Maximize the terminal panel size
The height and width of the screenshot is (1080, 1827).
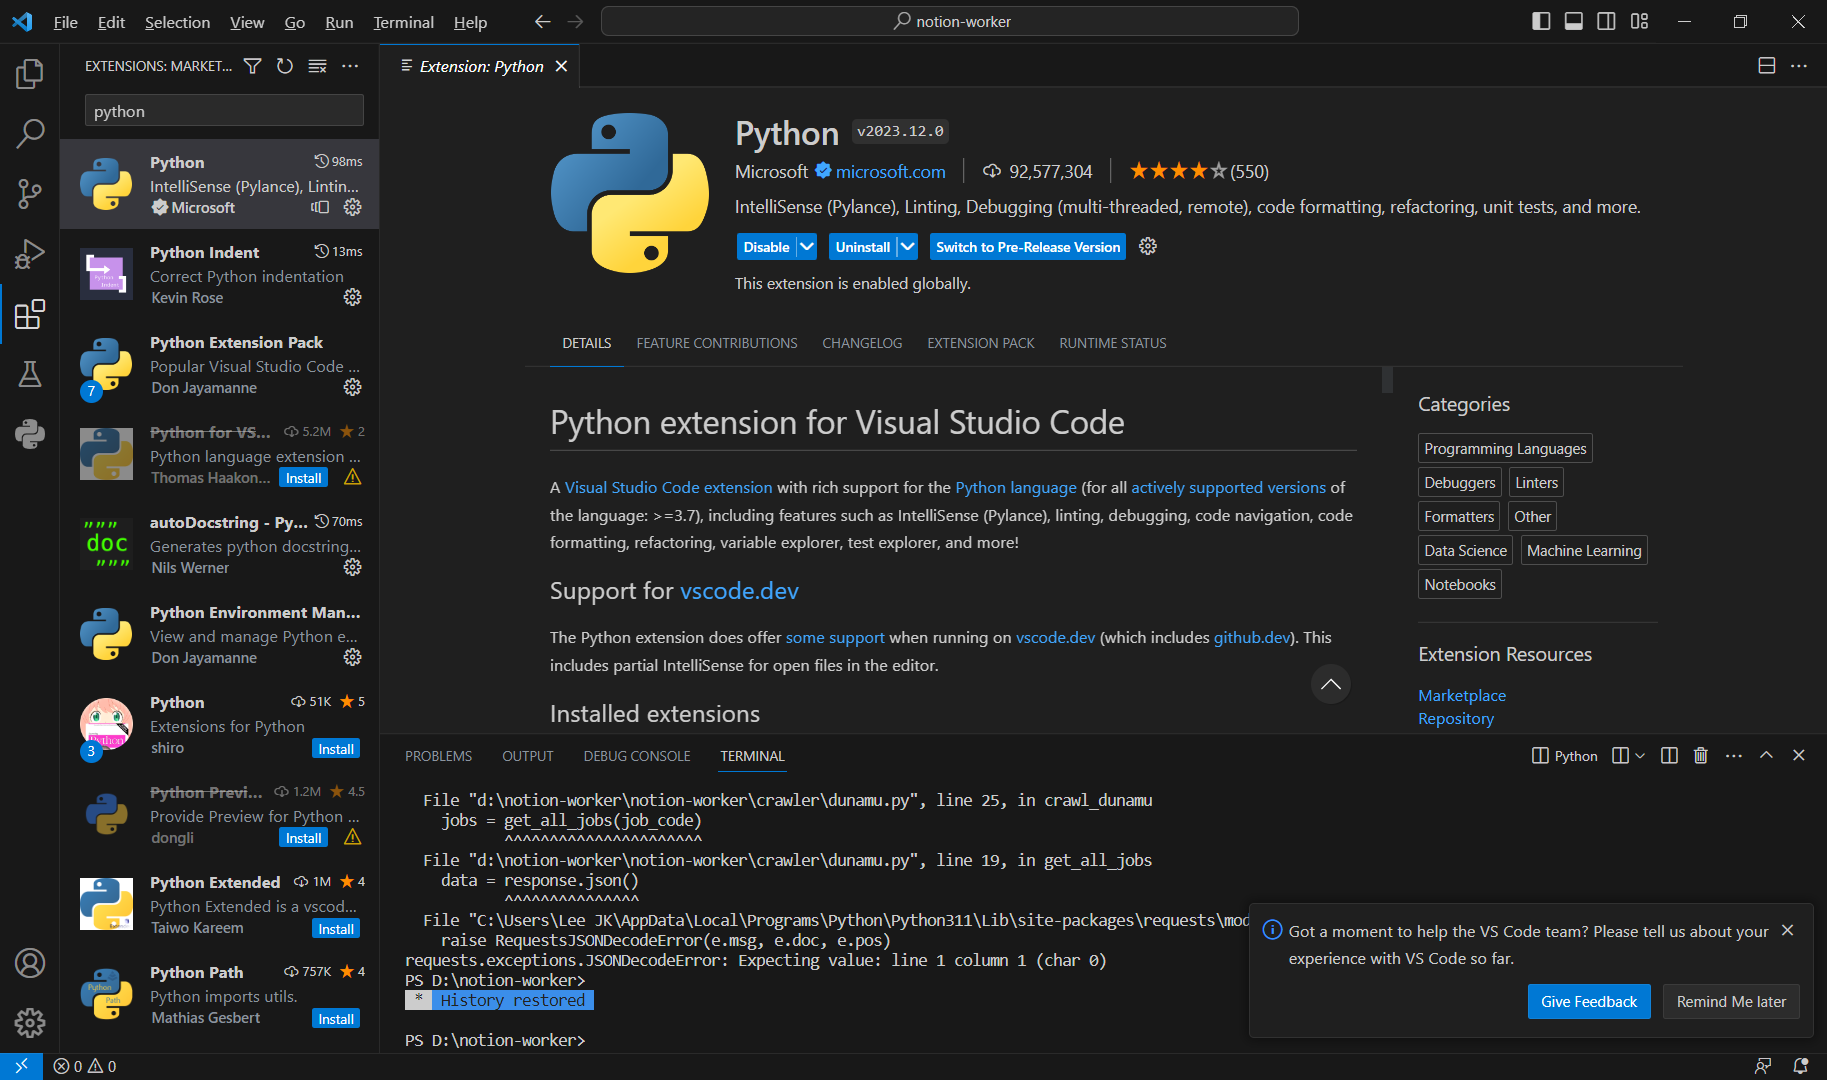1767,756
